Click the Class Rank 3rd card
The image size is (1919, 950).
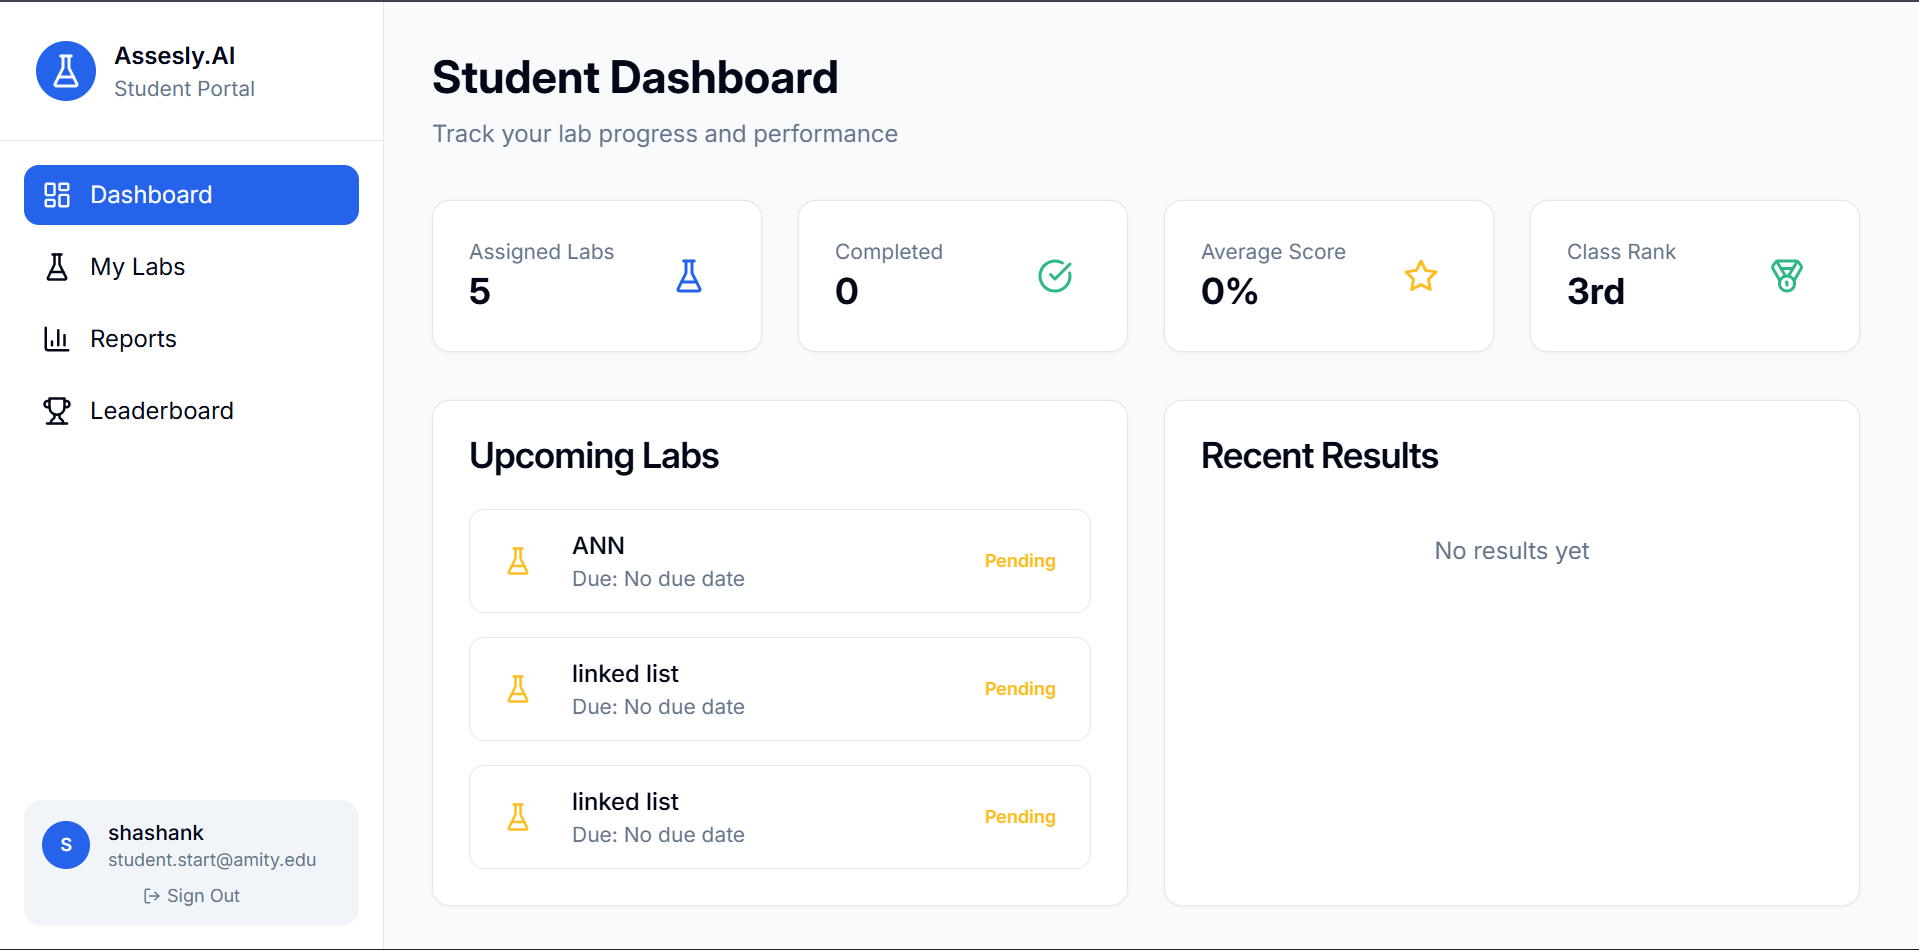pyautogui.click(x=1694, y=276)
